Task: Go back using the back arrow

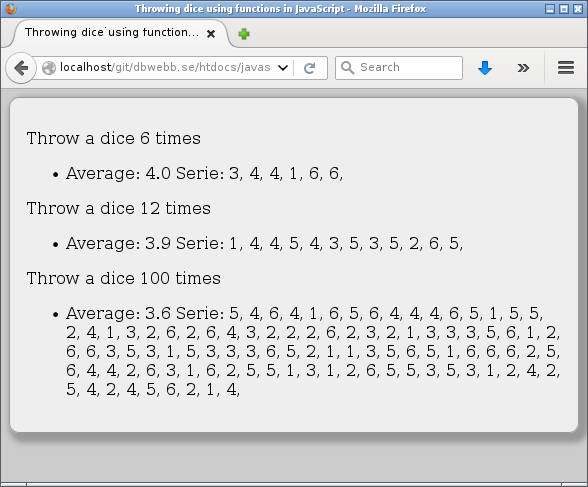Action: point(21,68)
